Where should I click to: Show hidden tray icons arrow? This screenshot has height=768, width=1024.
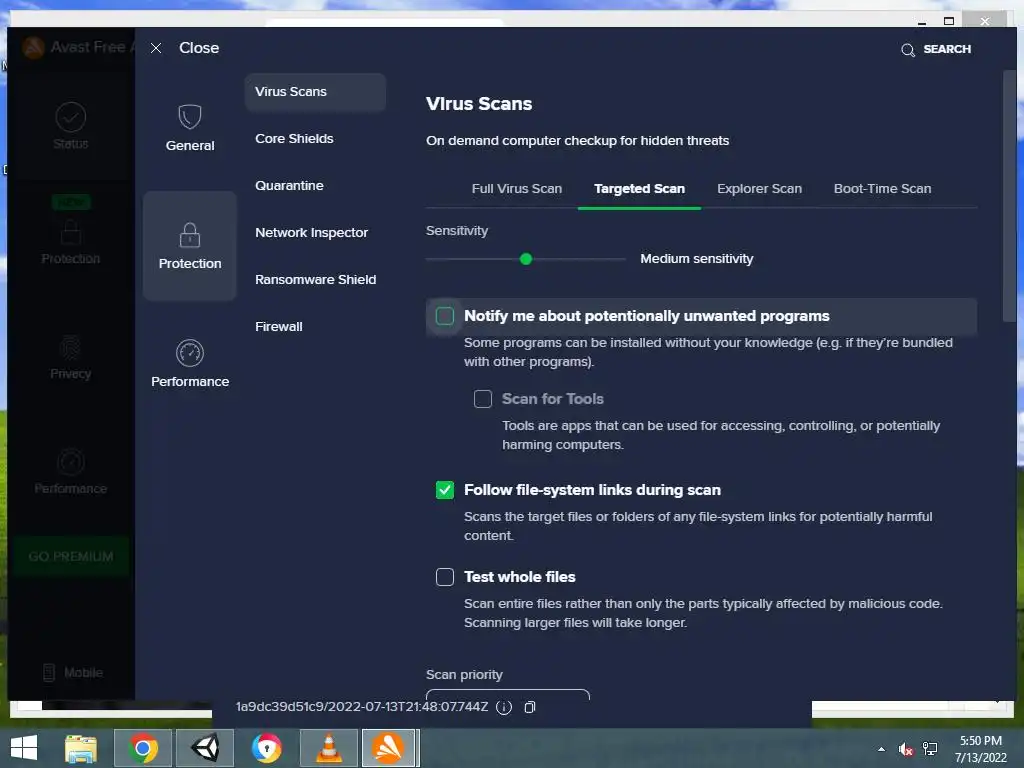pos(882,749)
